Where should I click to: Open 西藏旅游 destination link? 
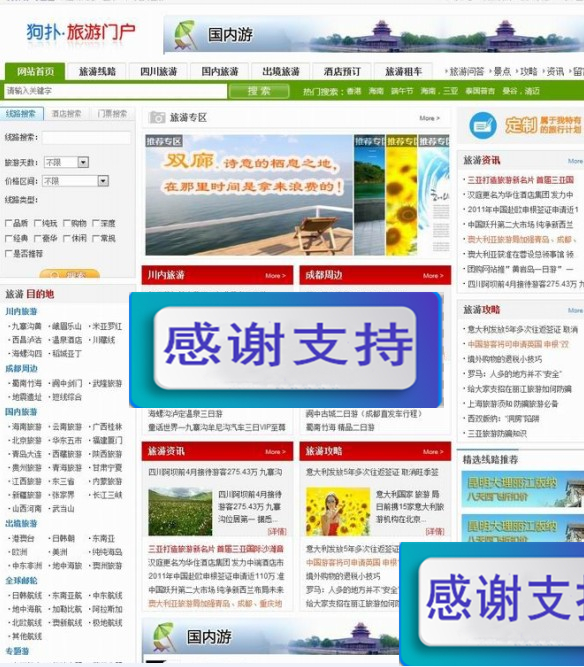(x=67, y=454)
